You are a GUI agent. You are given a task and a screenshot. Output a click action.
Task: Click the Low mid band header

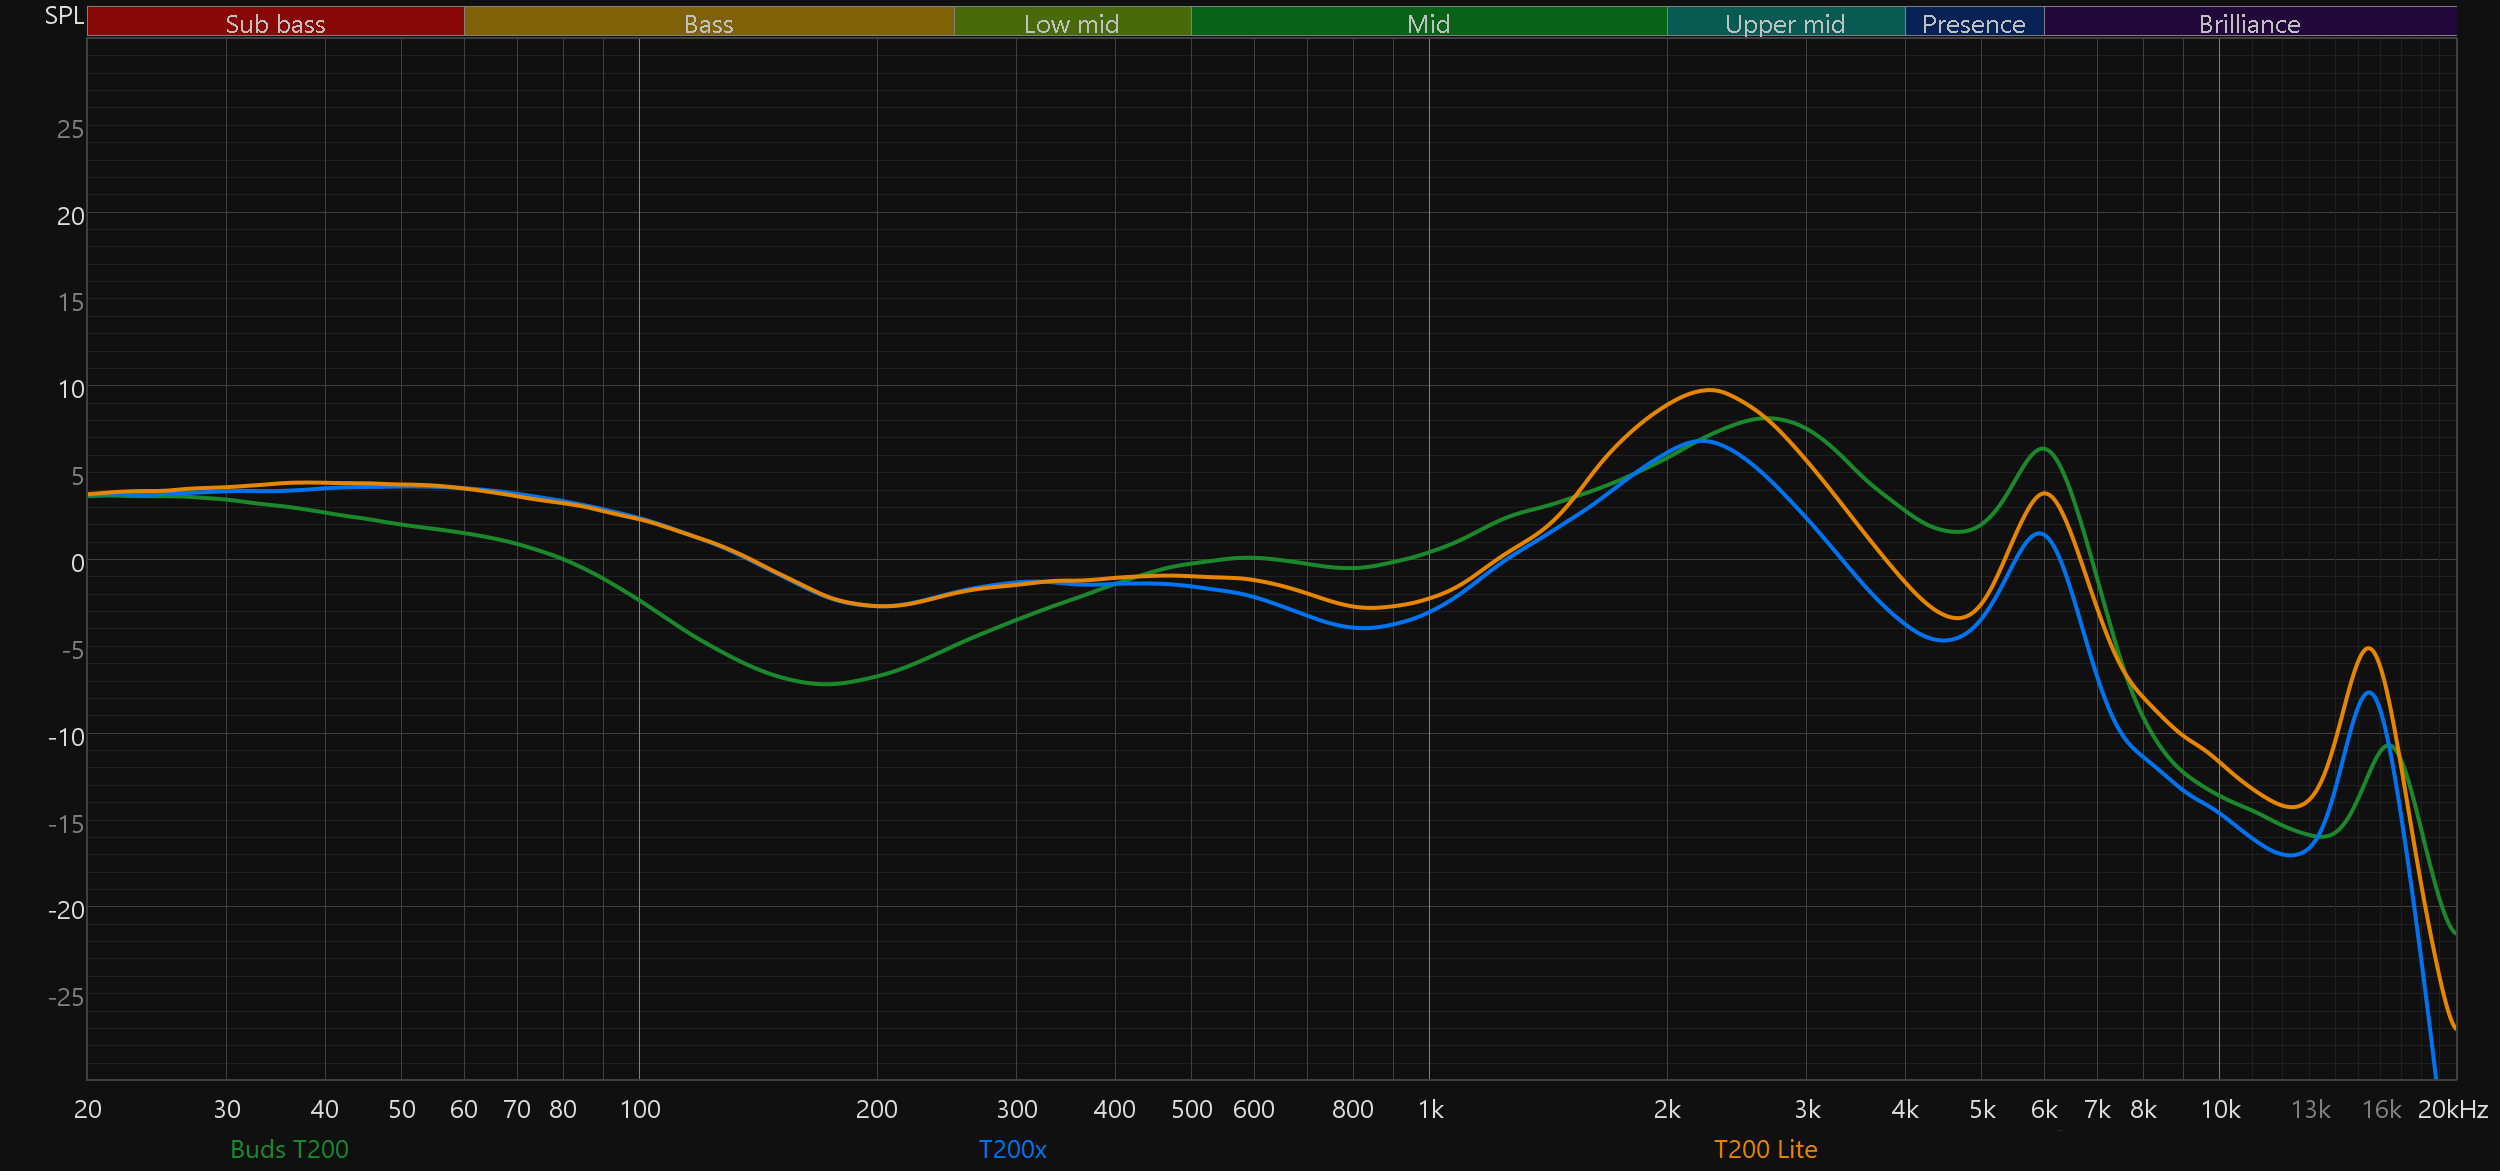1071,23
